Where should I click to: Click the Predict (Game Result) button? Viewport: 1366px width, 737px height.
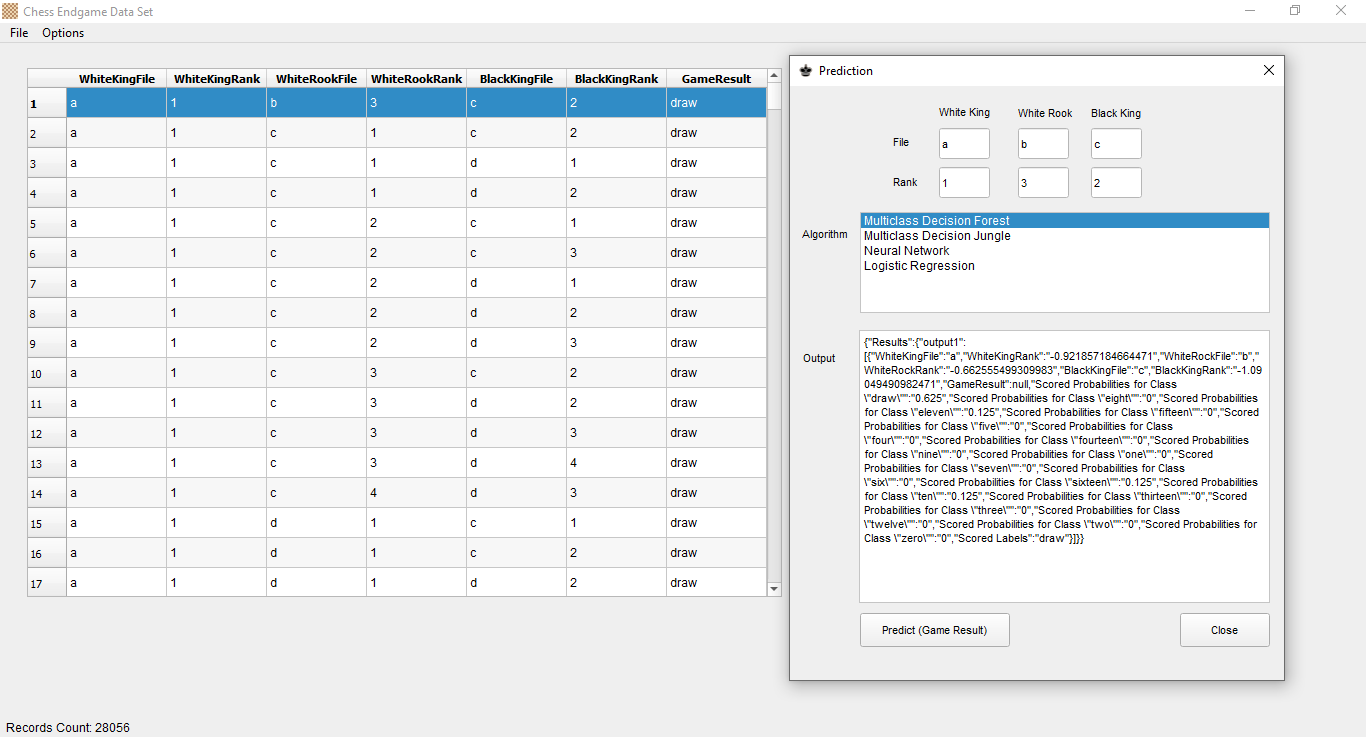click(x=934, y=630)
